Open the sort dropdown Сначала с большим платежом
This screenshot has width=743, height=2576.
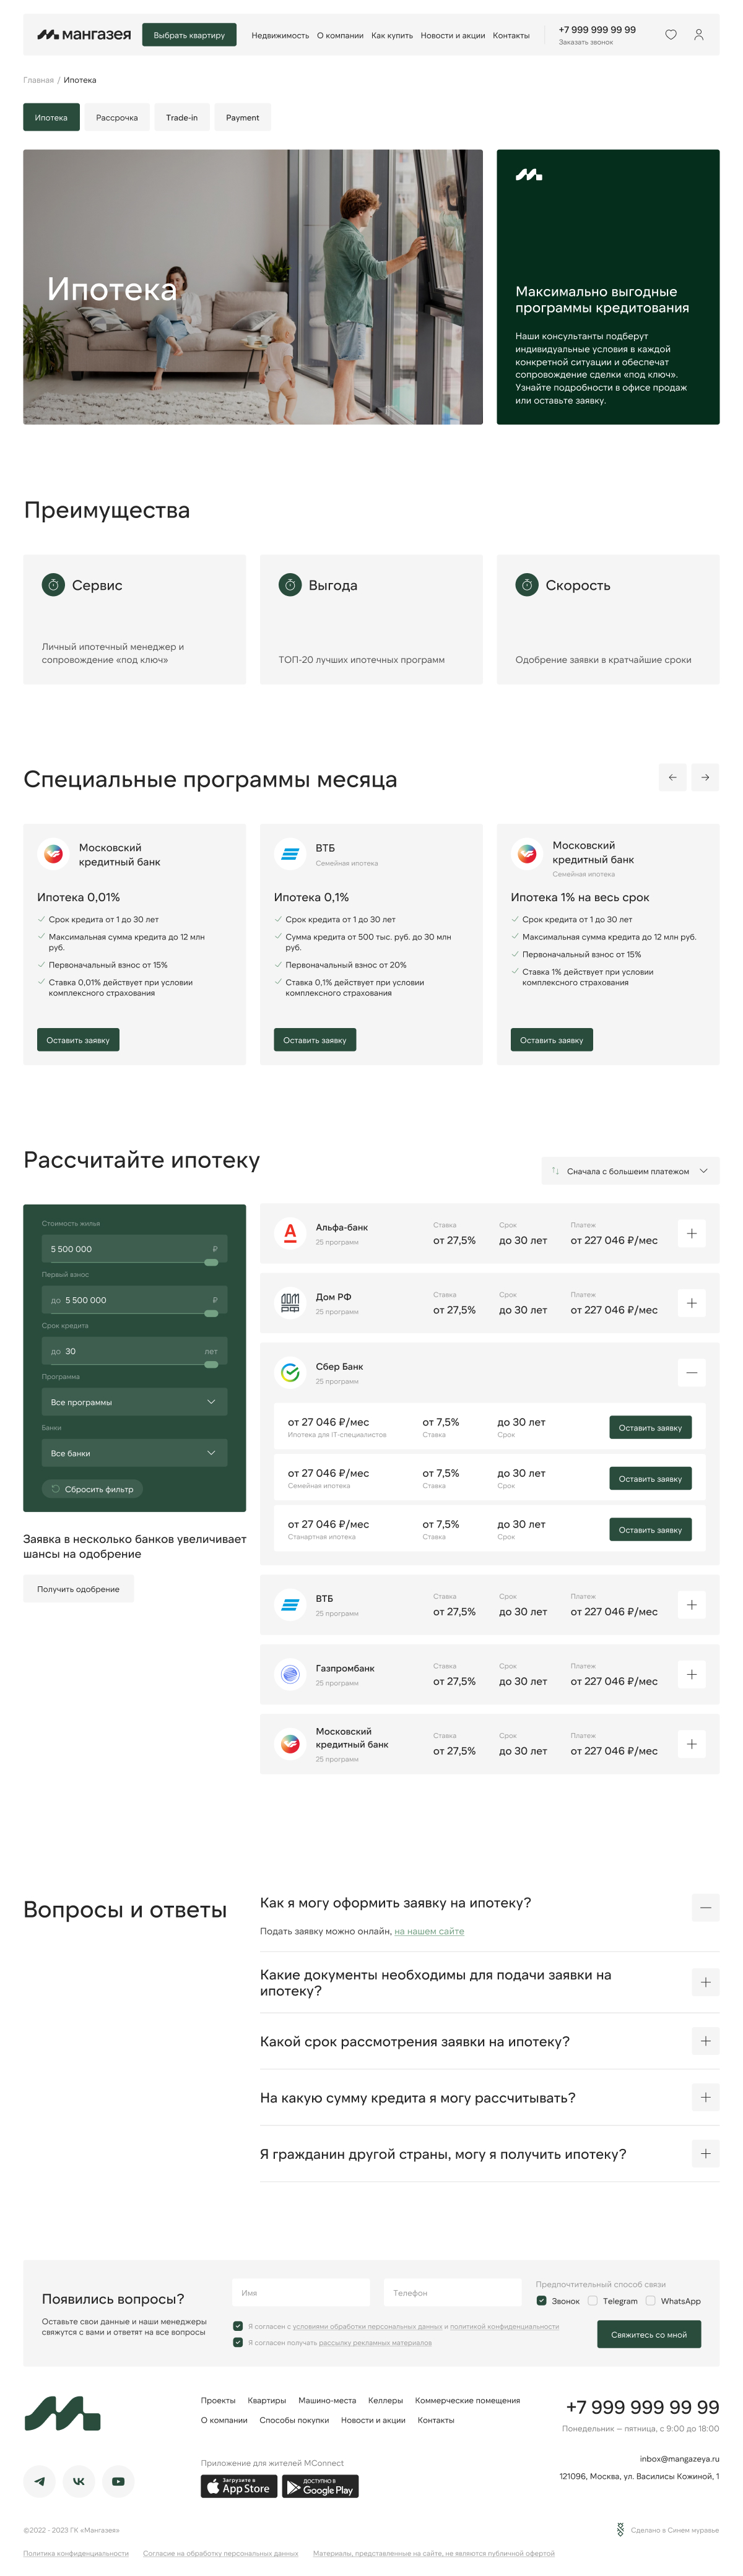click(630, 1170)
